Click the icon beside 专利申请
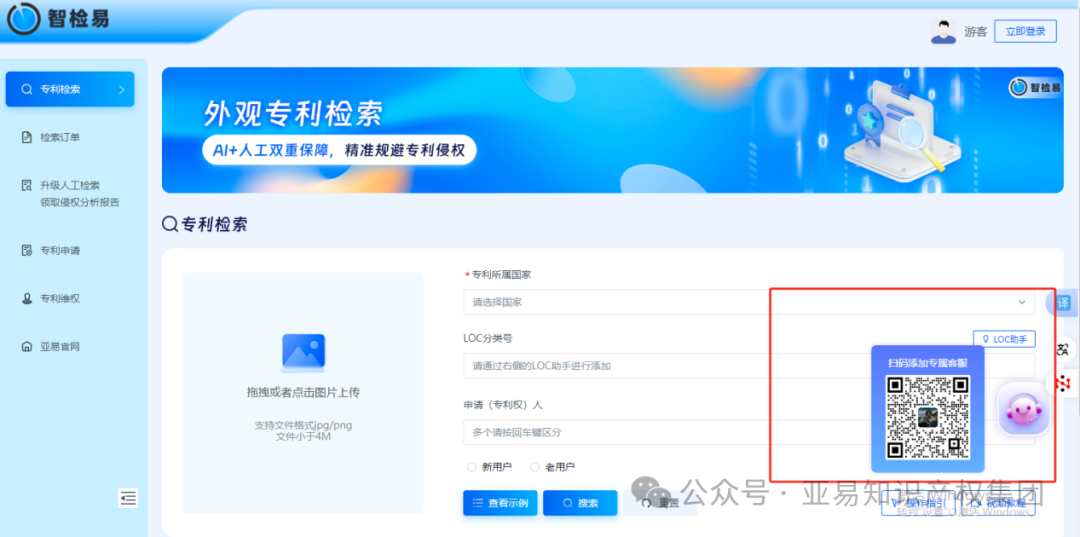This screenshot has height=537, width=1080. click(26, 251)
